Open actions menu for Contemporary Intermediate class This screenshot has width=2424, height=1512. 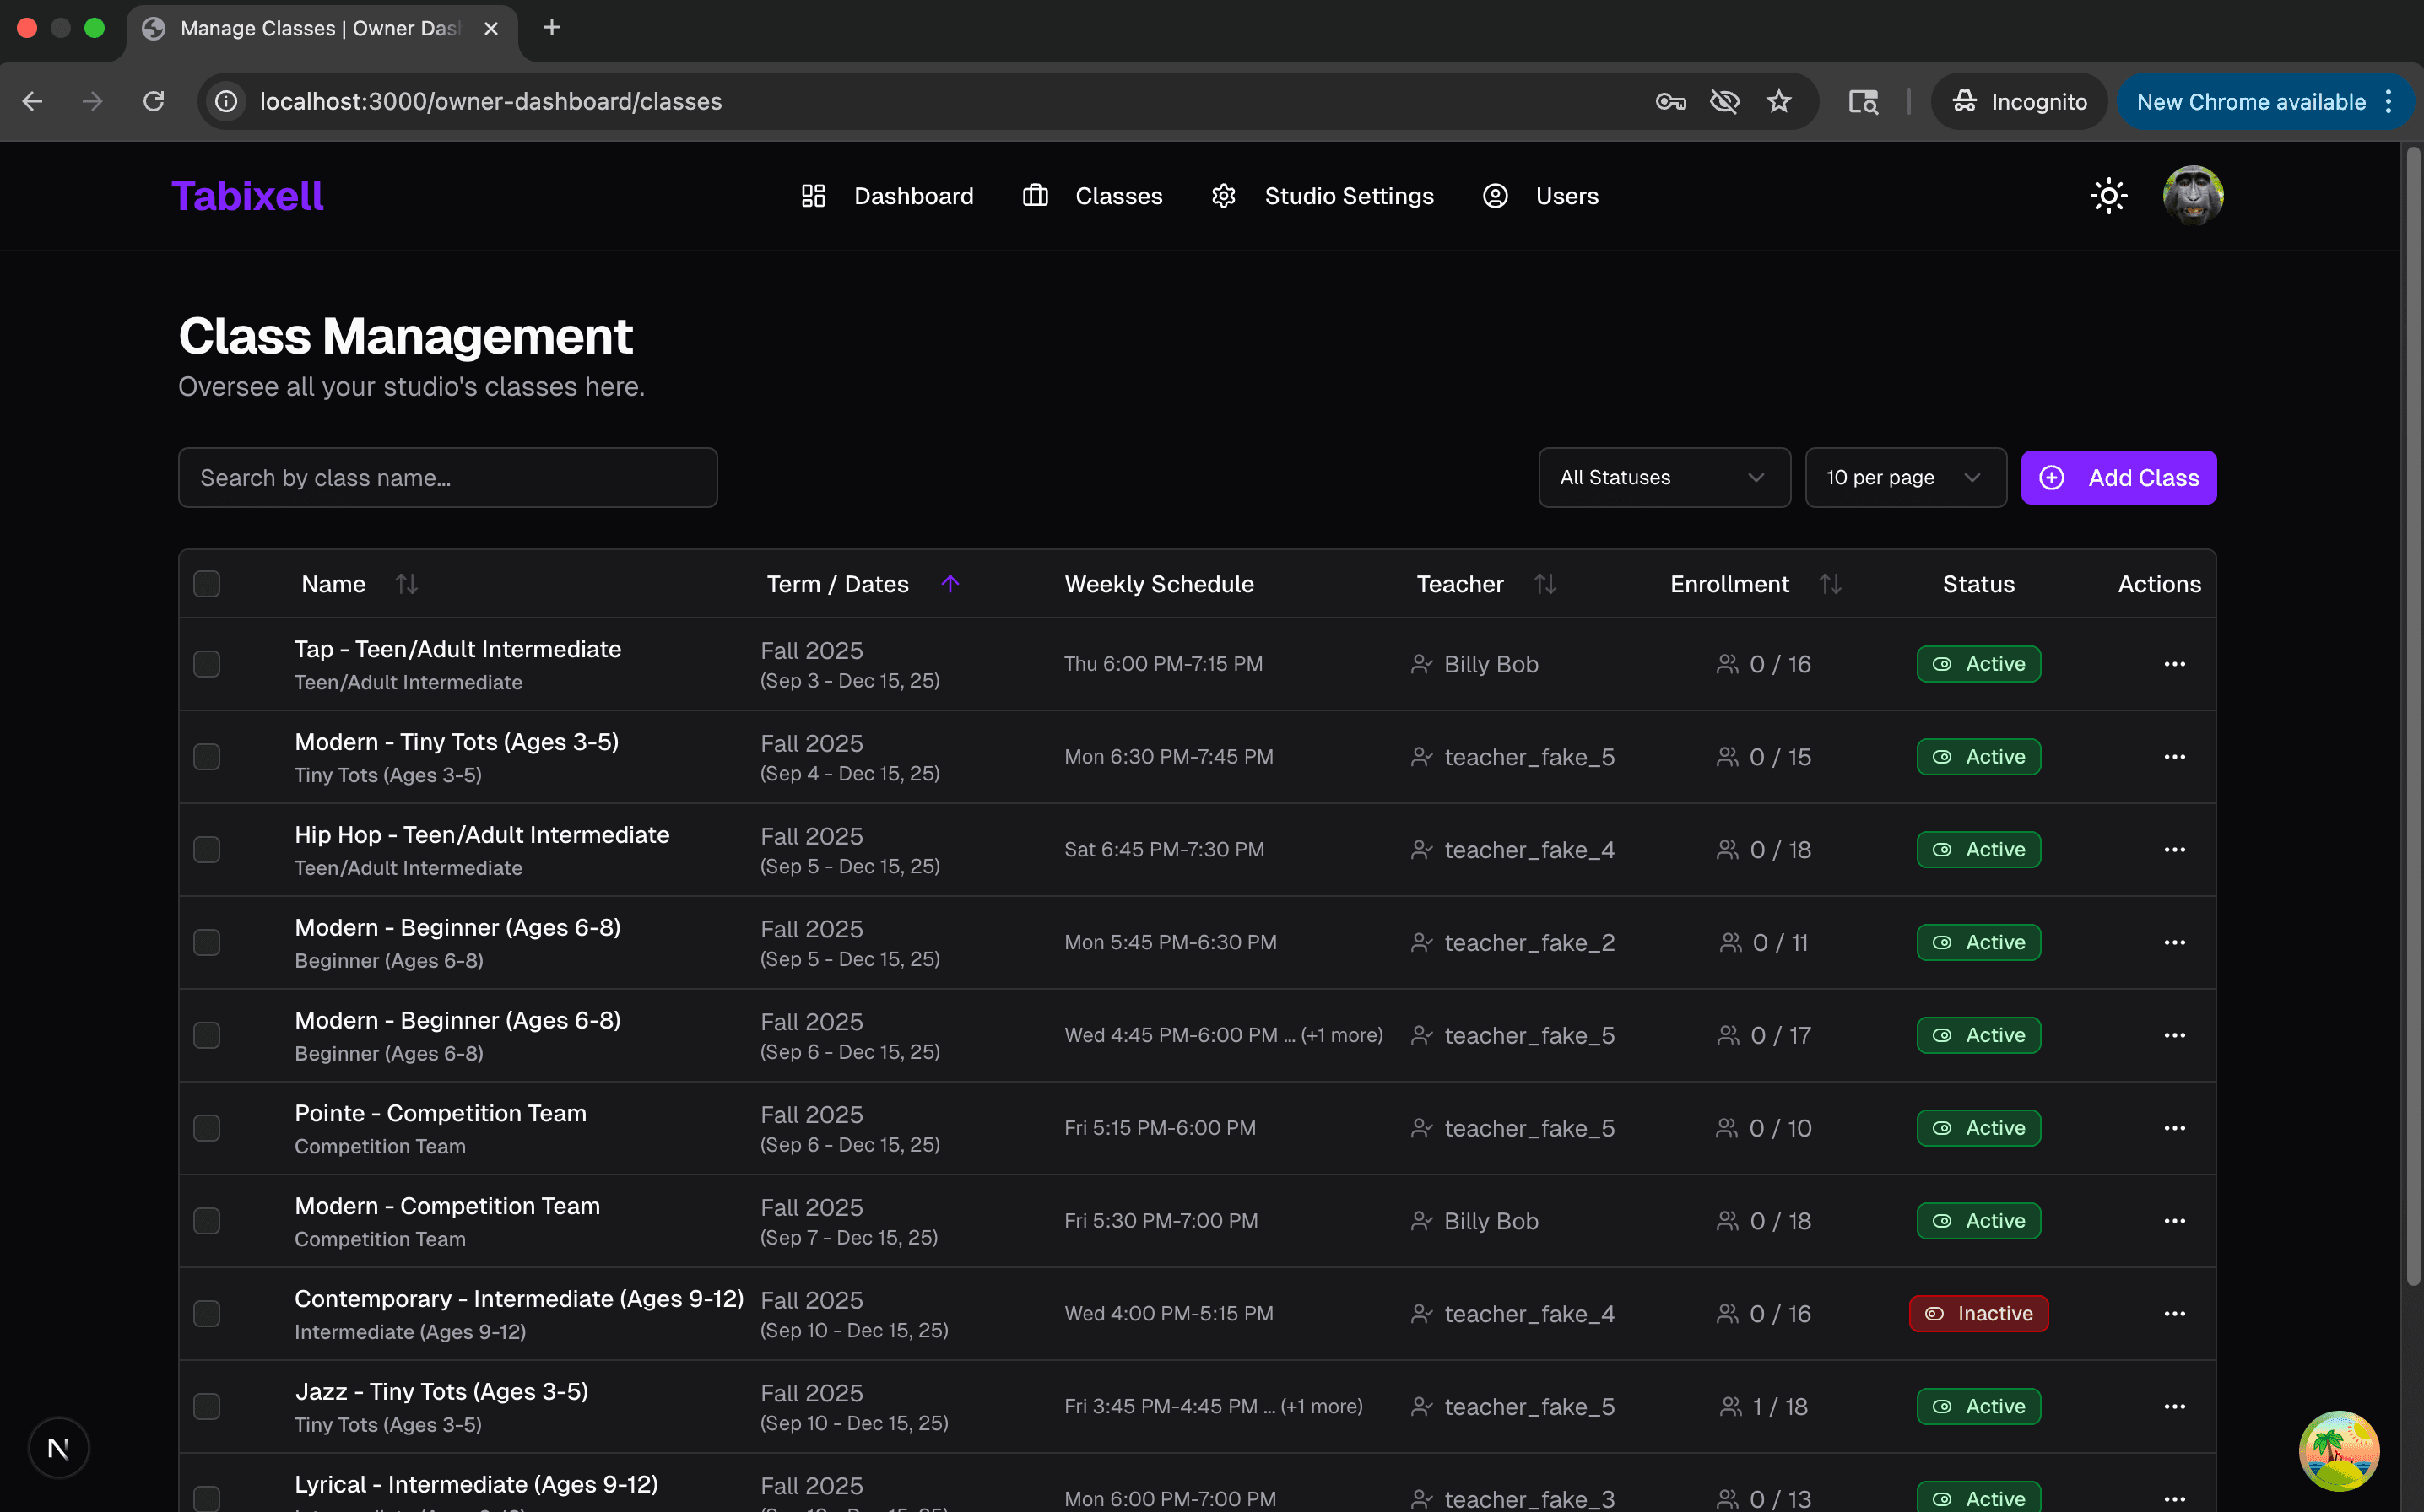click(2175, 1313)
